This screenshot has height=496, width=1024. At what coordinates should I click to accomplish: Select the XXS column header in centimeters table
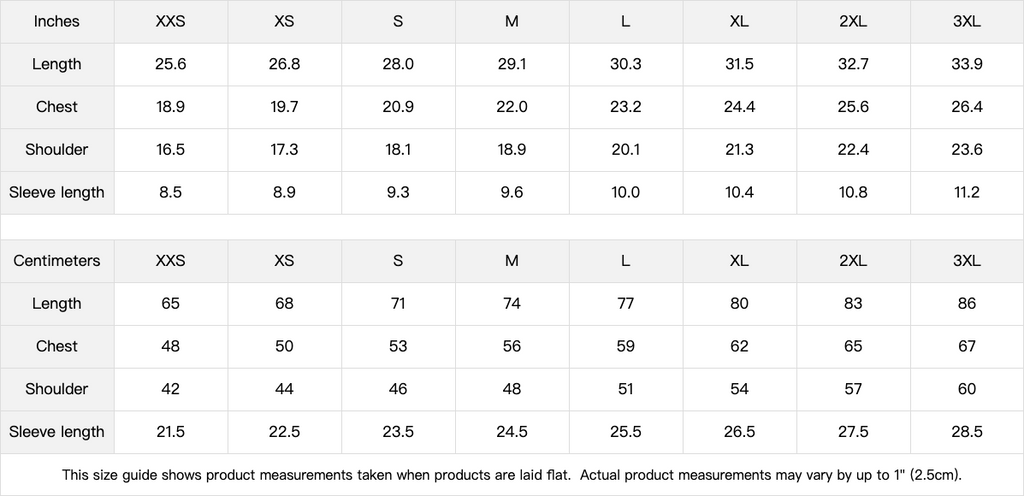click(171, 261)
